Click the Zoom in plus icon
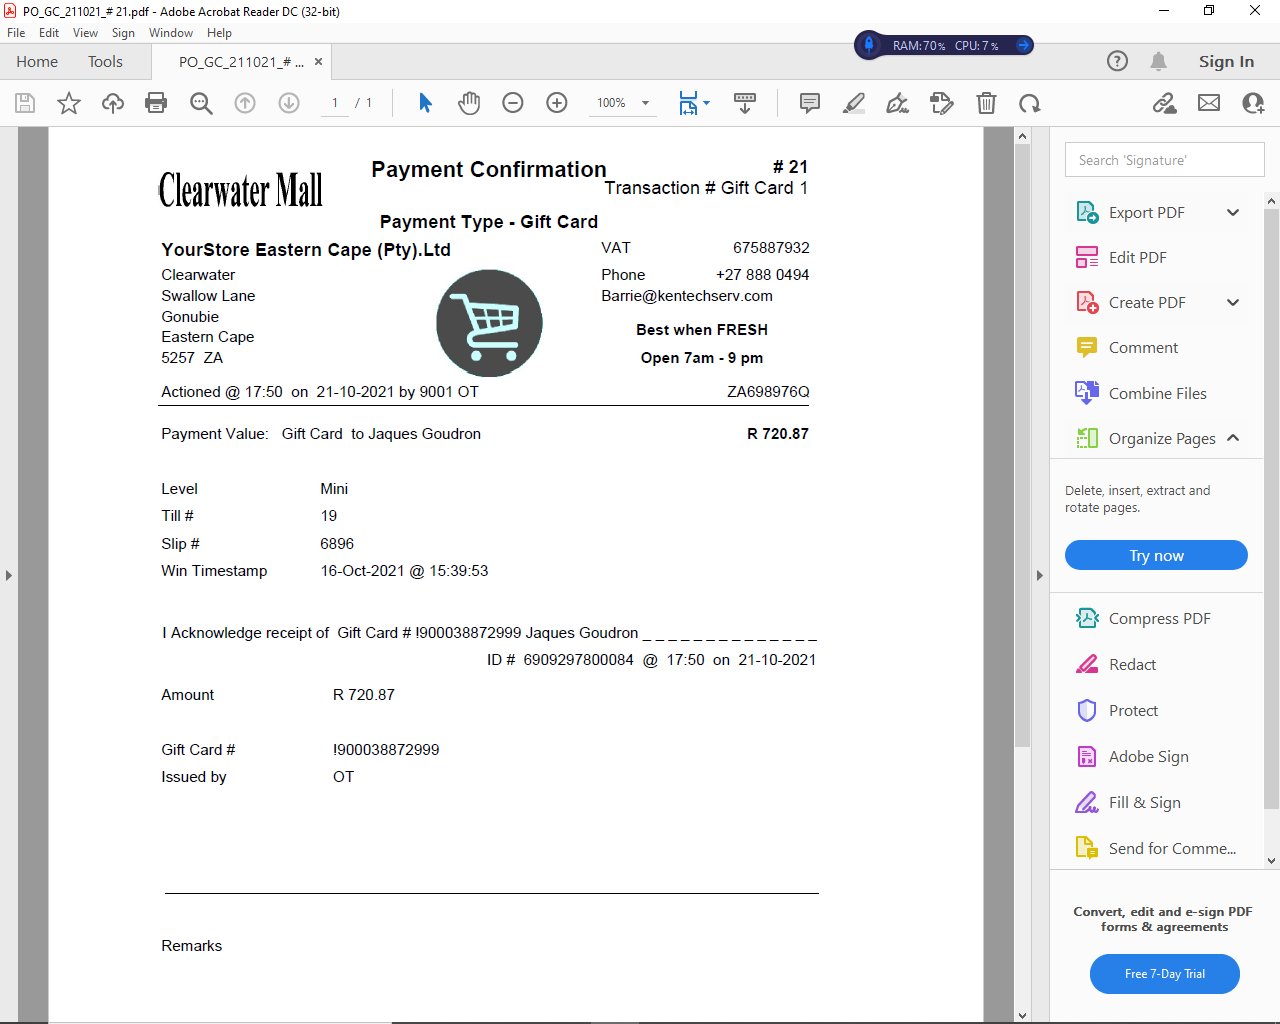The width and height of the screenshot is (1280, 1024). click(x=557, y=103)
